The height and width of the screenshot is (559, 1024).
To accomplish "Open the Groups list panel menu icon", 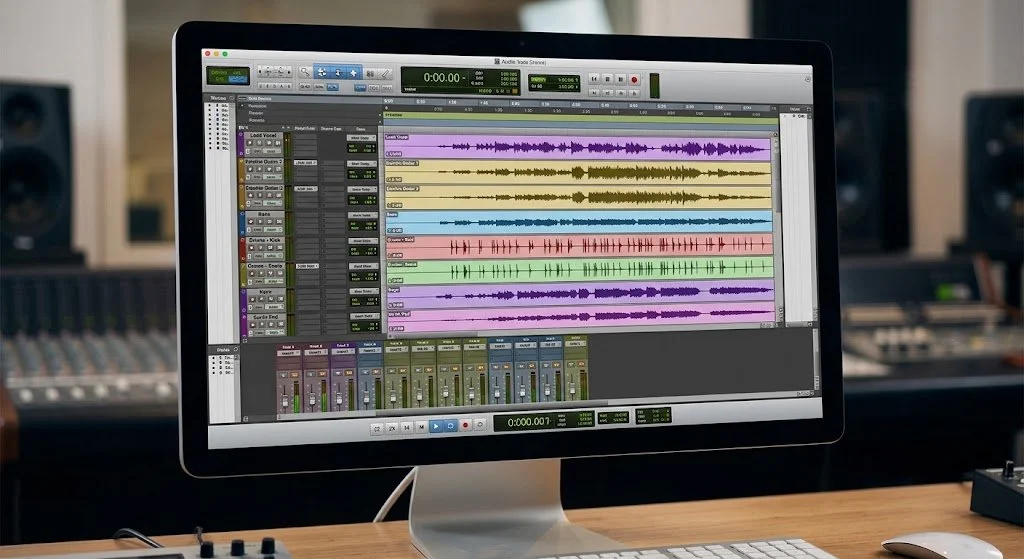I will click(x=236, y=349).
